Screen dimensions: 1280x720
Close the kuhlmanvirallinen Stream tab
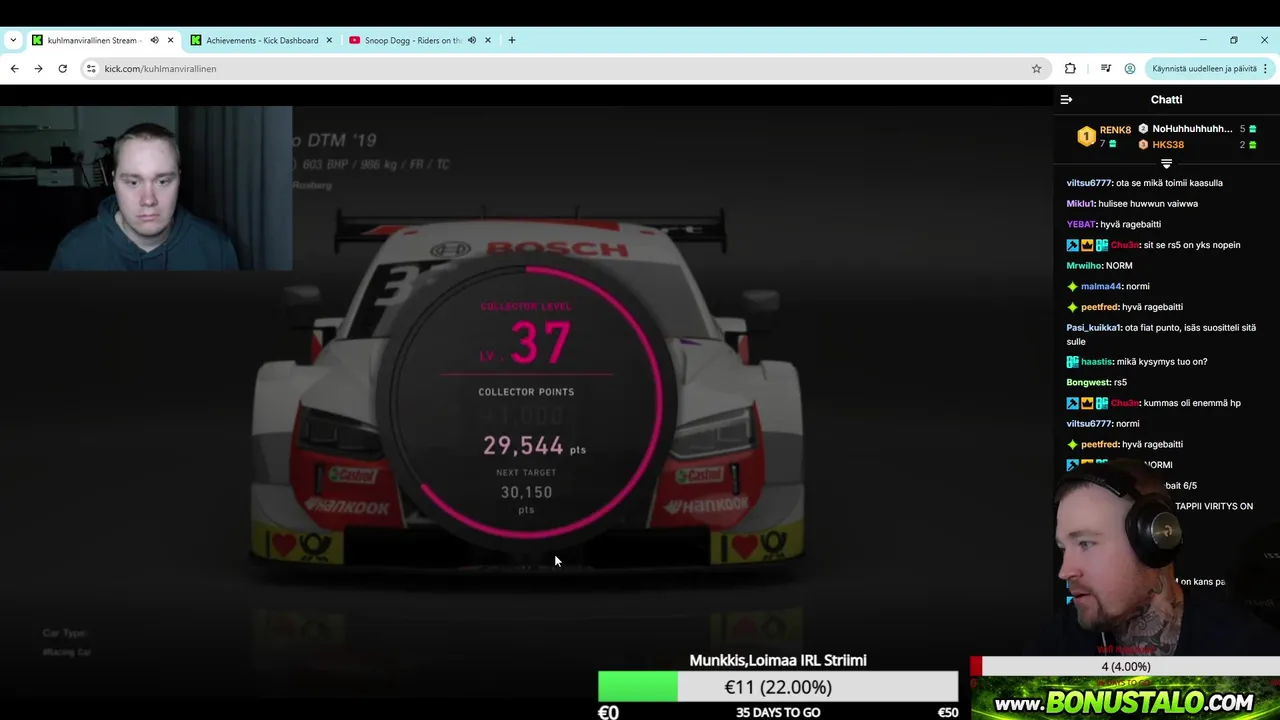(x=170, y=40)
